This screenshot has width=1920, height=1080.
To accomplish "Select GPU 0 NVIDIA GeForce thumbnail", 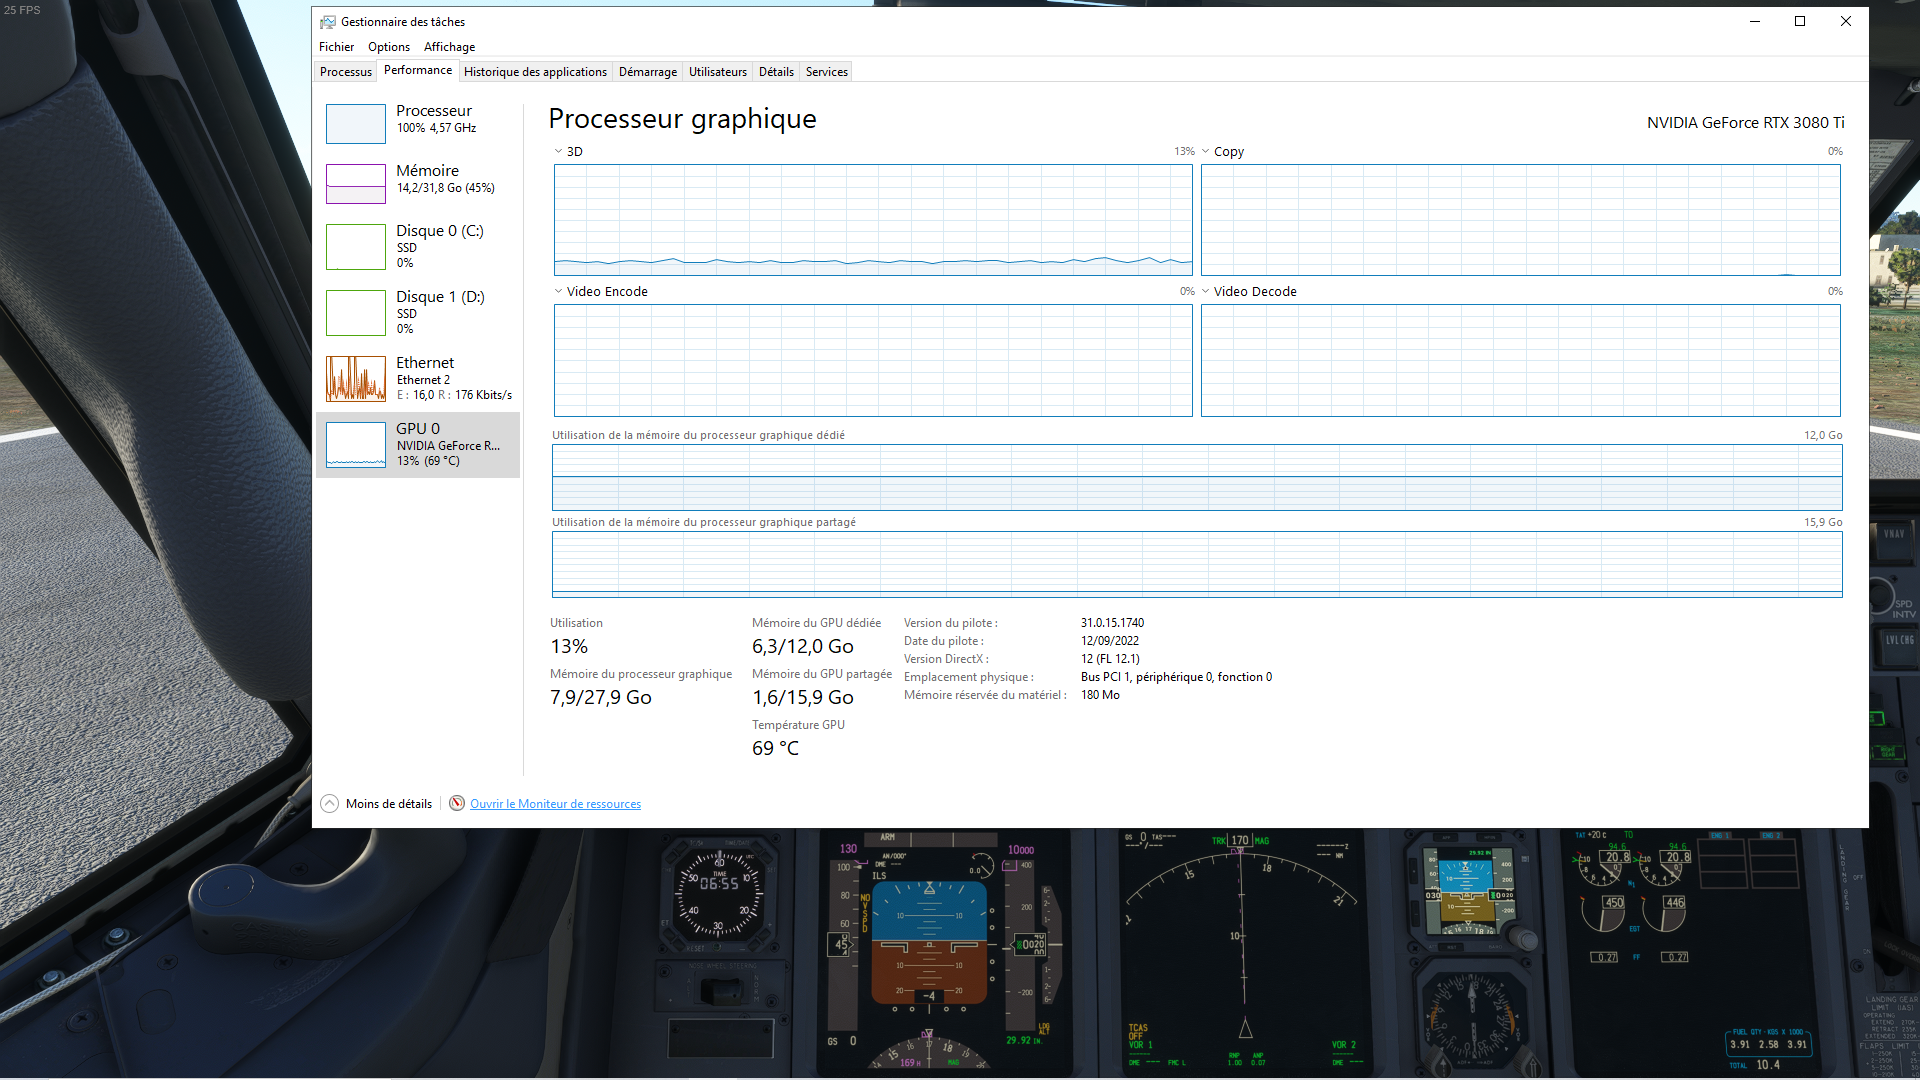I will [355, 445].
